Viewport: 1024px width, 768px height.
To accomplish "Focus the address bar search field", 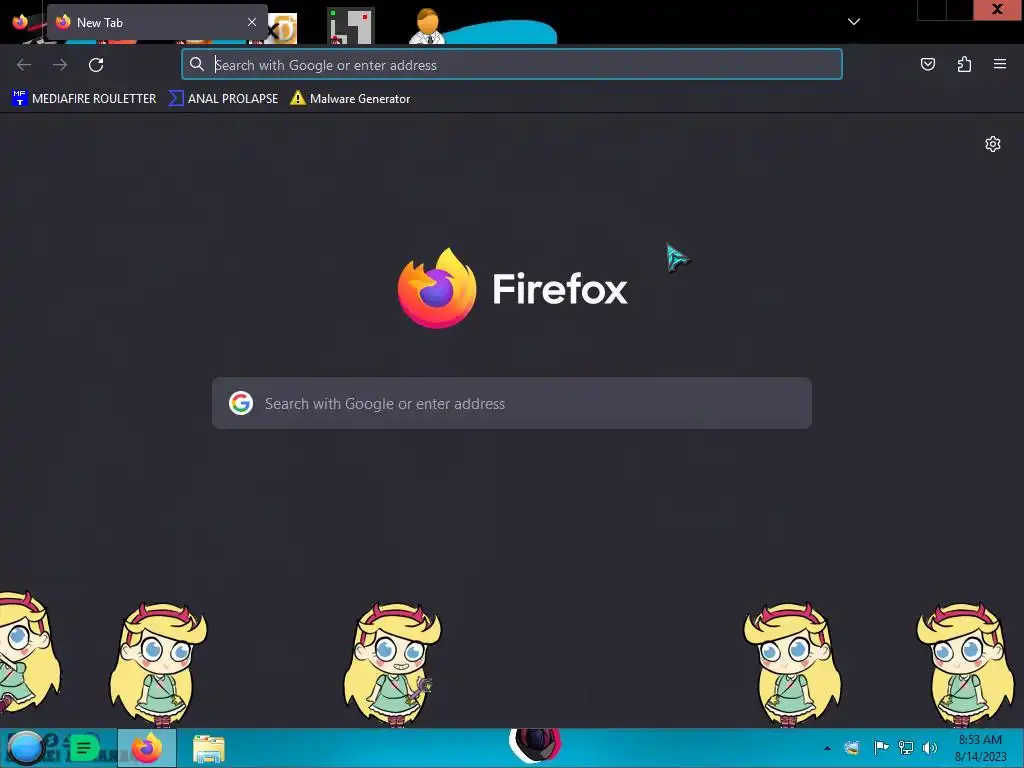I will coord(511,65).
